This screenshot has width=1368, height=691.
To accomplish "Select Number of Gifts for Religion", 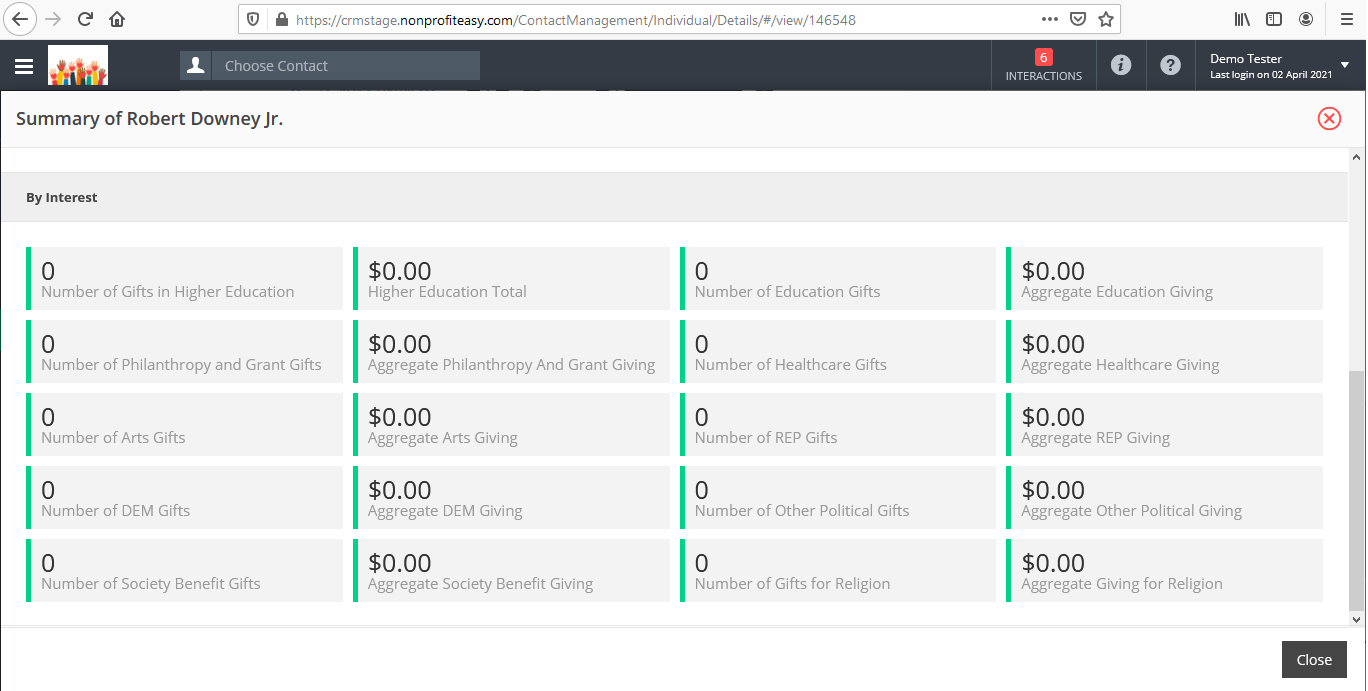I will [x=838, y=571].
